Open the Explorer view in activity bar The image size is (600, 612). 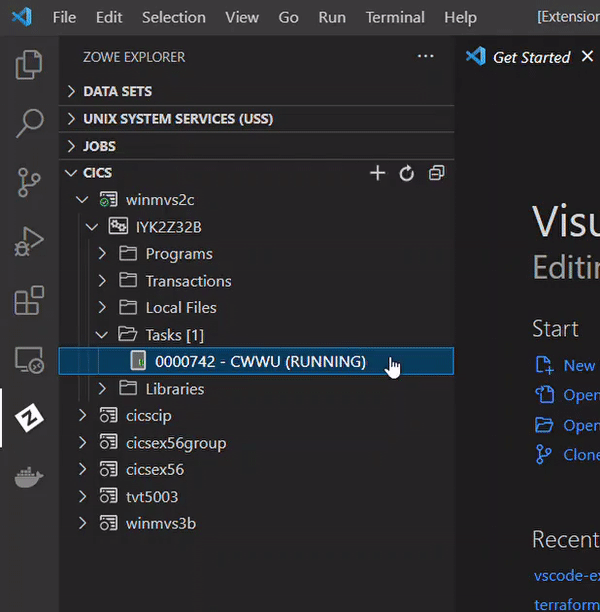29,65
